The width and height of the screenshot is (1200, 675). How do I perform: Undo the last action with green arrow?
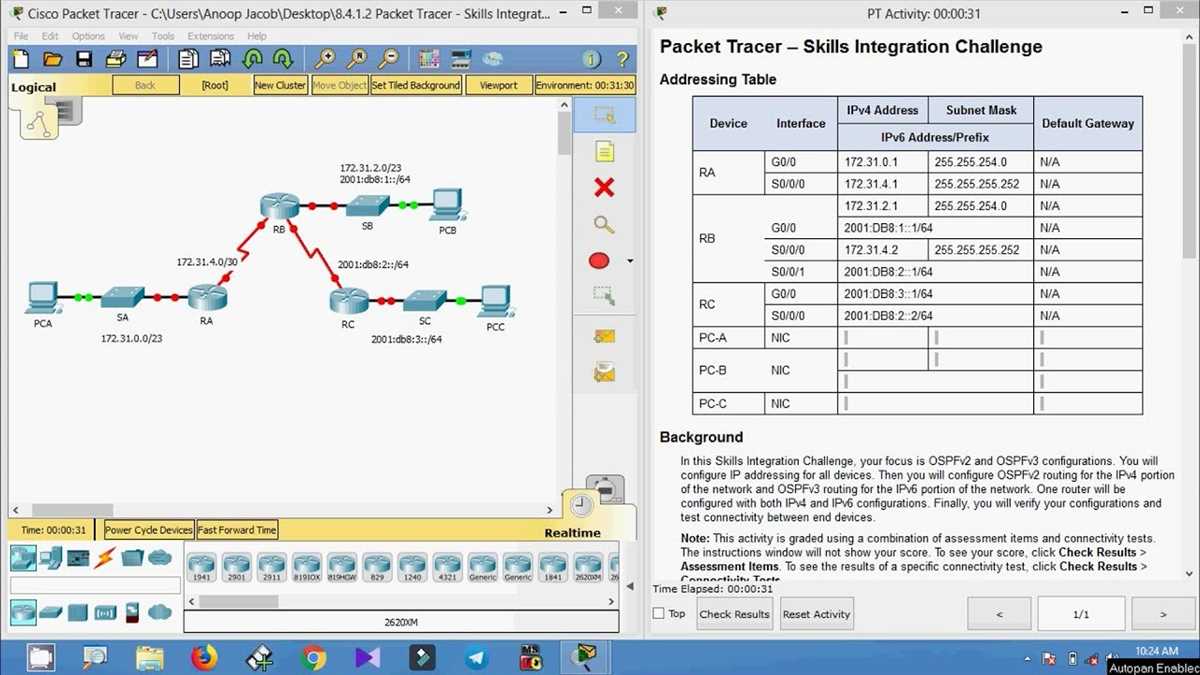(x=252, y=60)
